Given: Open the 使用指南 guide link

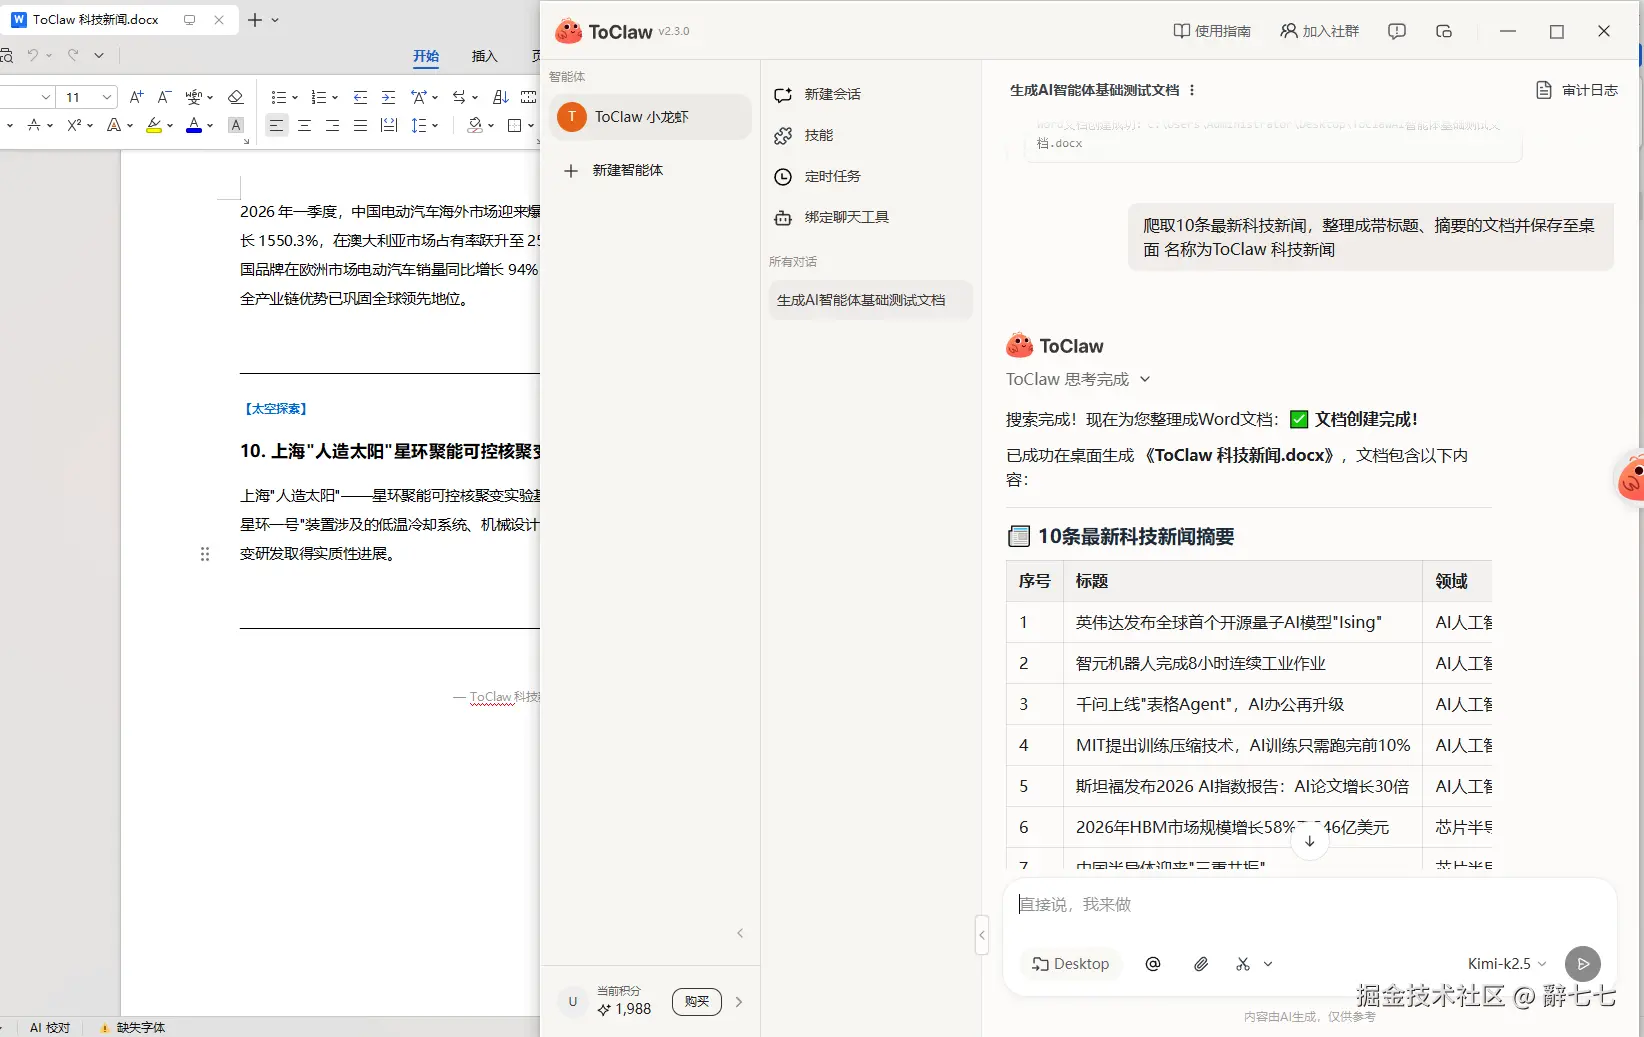Looking at the screenshot, I should (1212, 32).
